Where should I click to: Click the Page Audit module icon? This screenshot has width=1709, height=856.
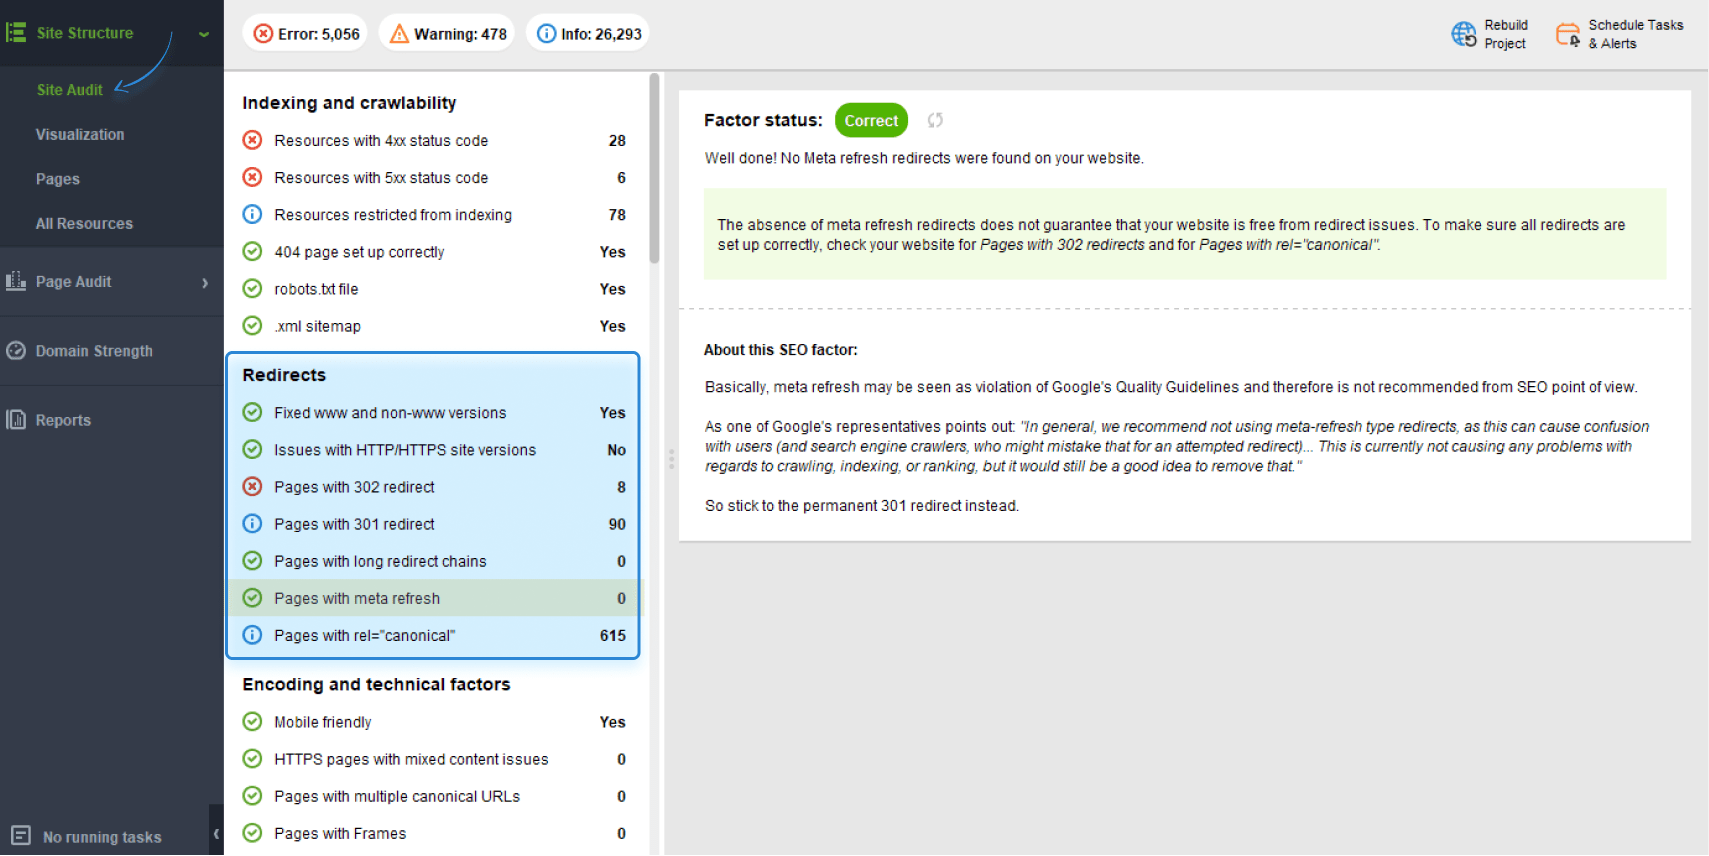[x=16, y=282]
